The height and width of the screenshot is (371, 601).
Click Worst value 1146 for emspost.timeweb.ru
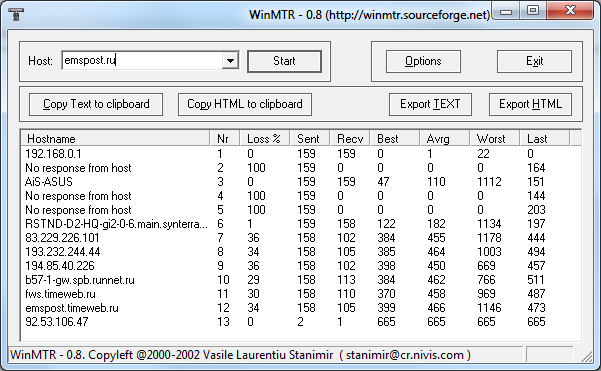[x=489, y=308]
